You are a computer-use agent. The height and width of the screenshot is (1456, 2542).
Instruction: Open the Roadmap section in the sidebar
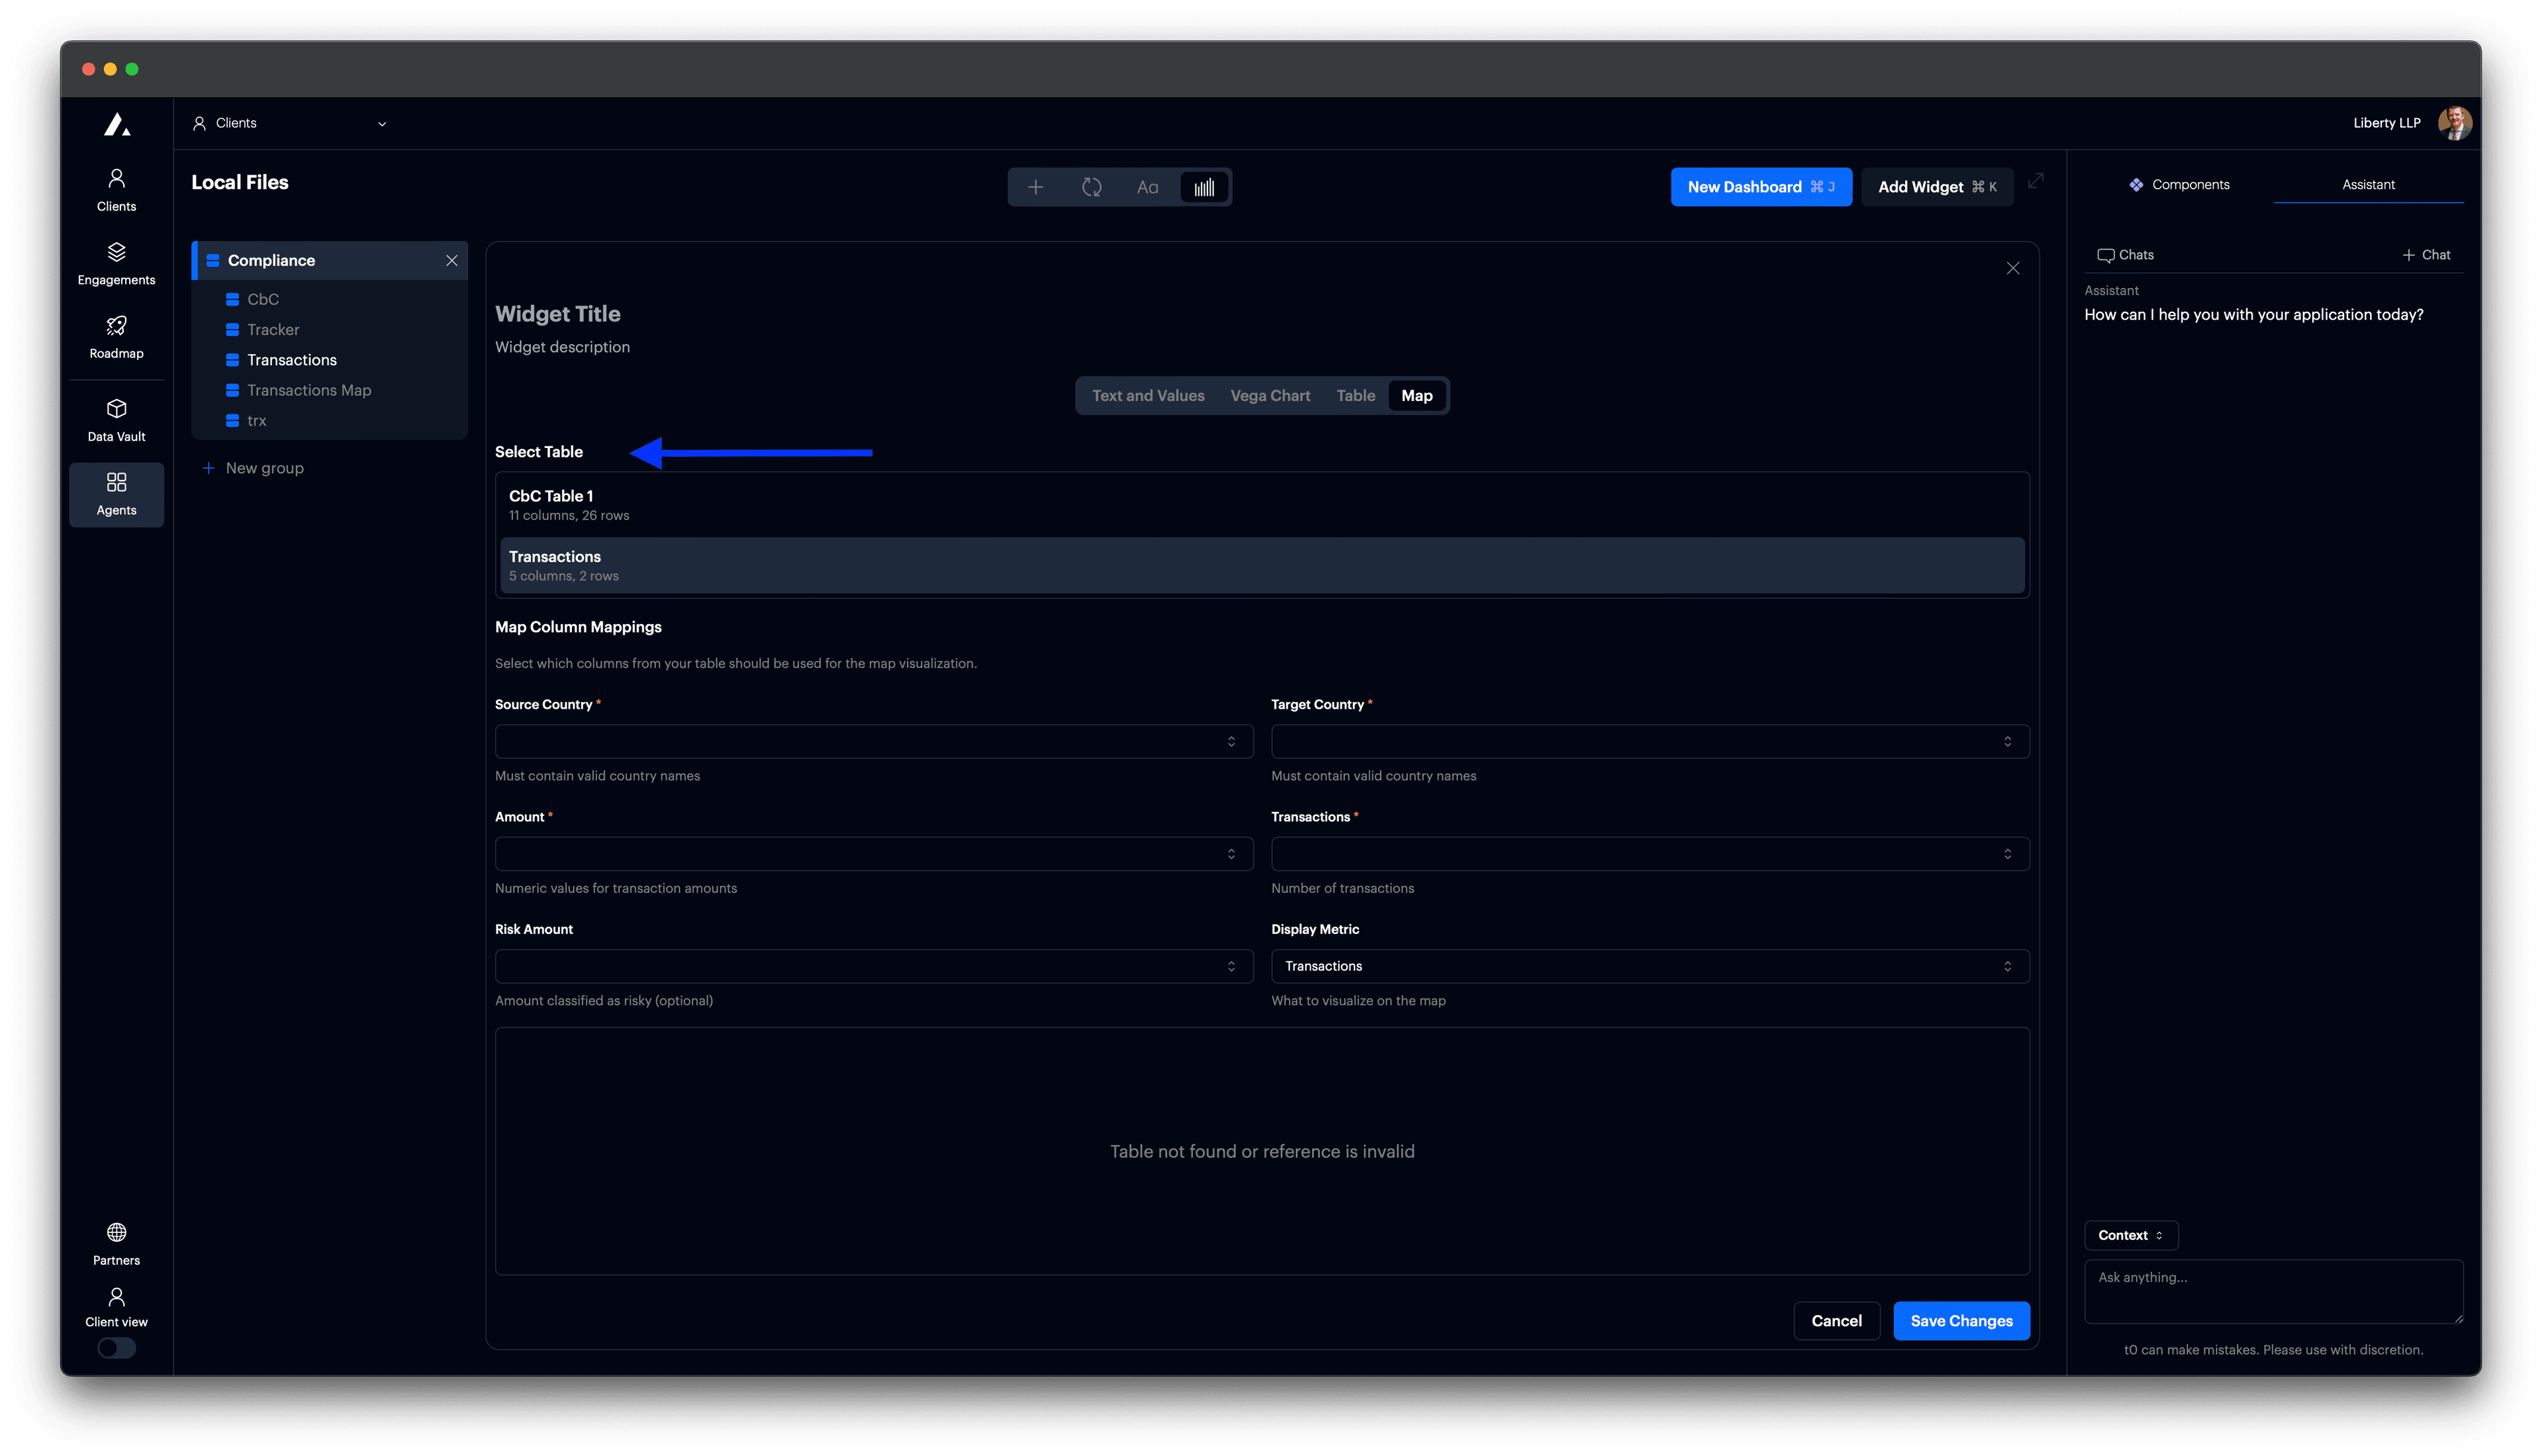click(x=116, y=336)
